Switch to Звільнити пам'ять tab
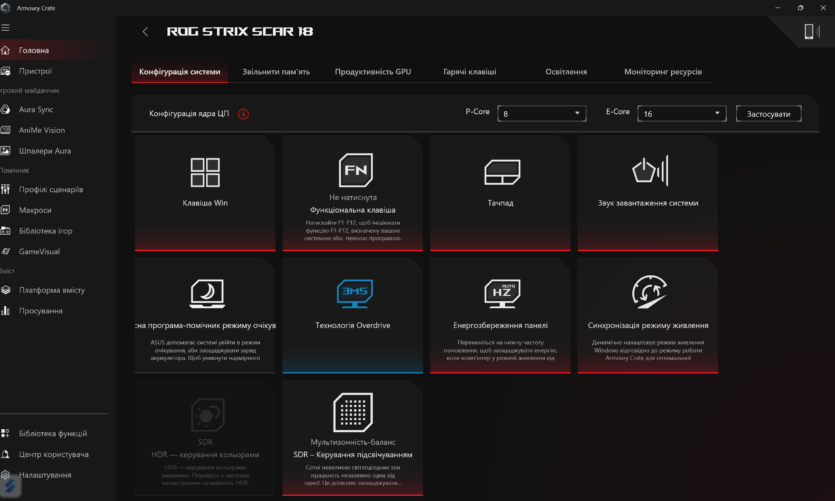This screenshot has width=835, height=501. 276,72
